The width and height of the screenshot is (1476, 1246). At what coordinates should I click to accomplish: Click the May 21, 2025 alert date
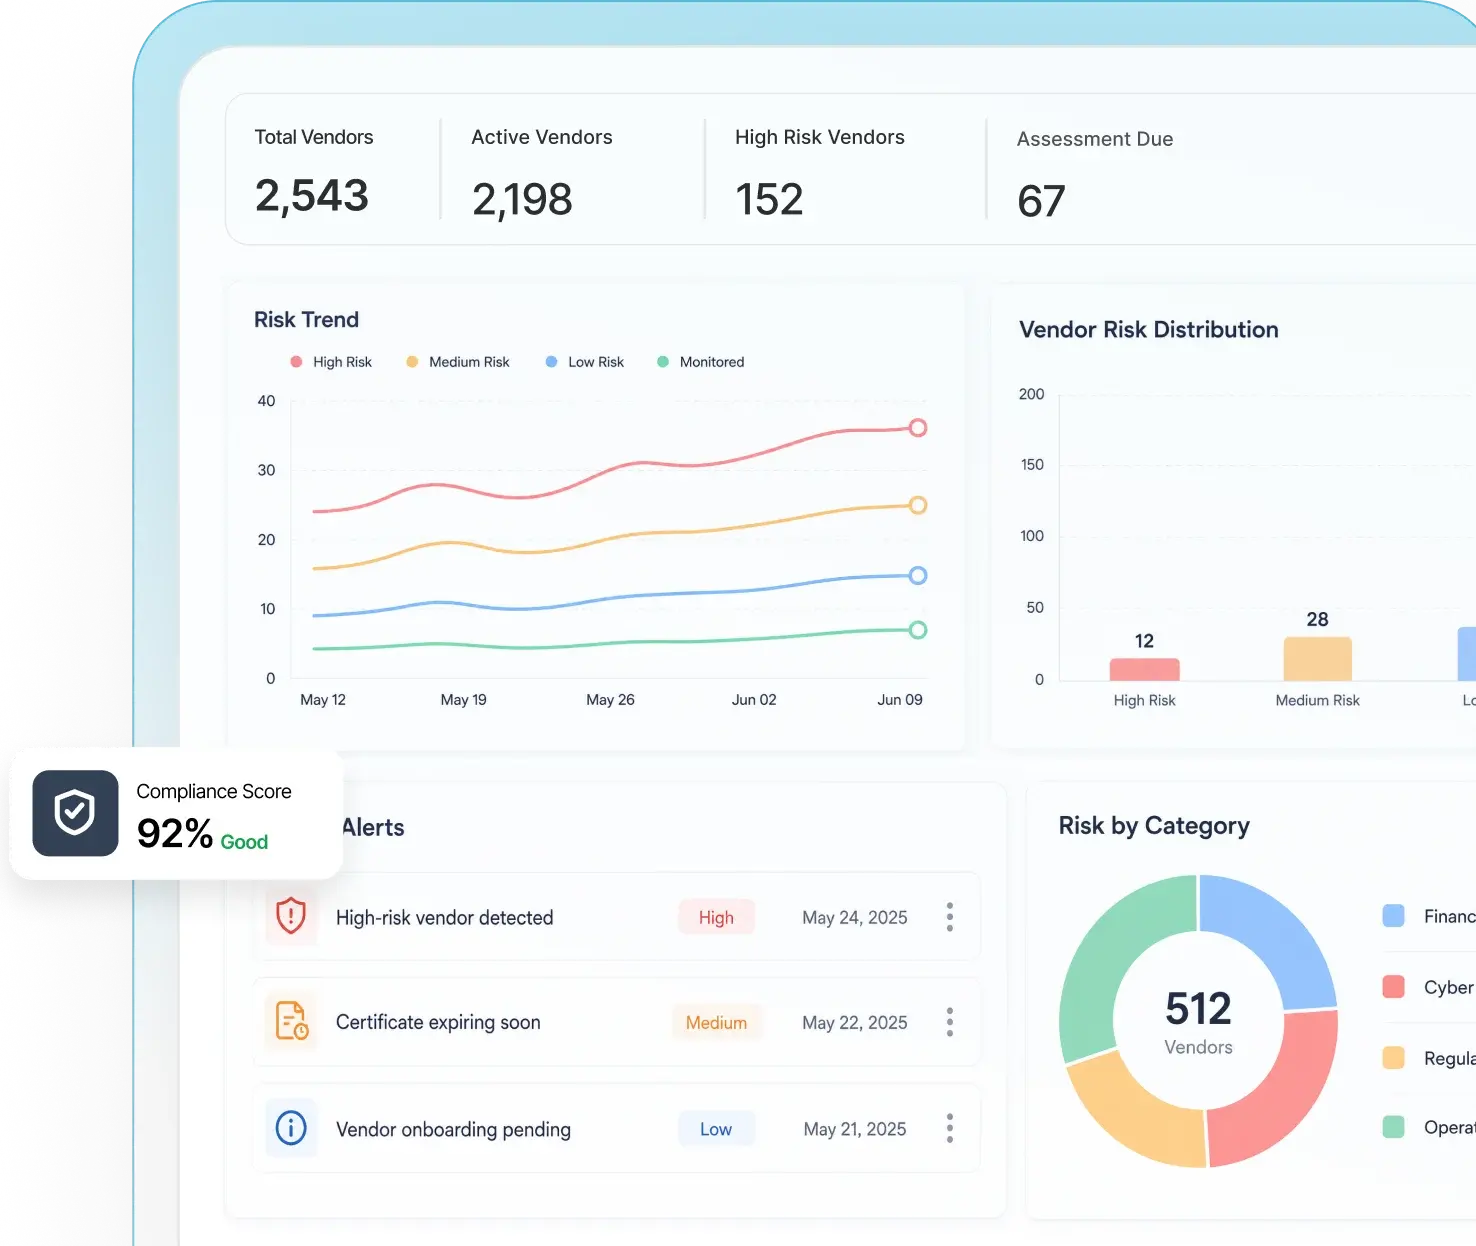(855, 1129)
